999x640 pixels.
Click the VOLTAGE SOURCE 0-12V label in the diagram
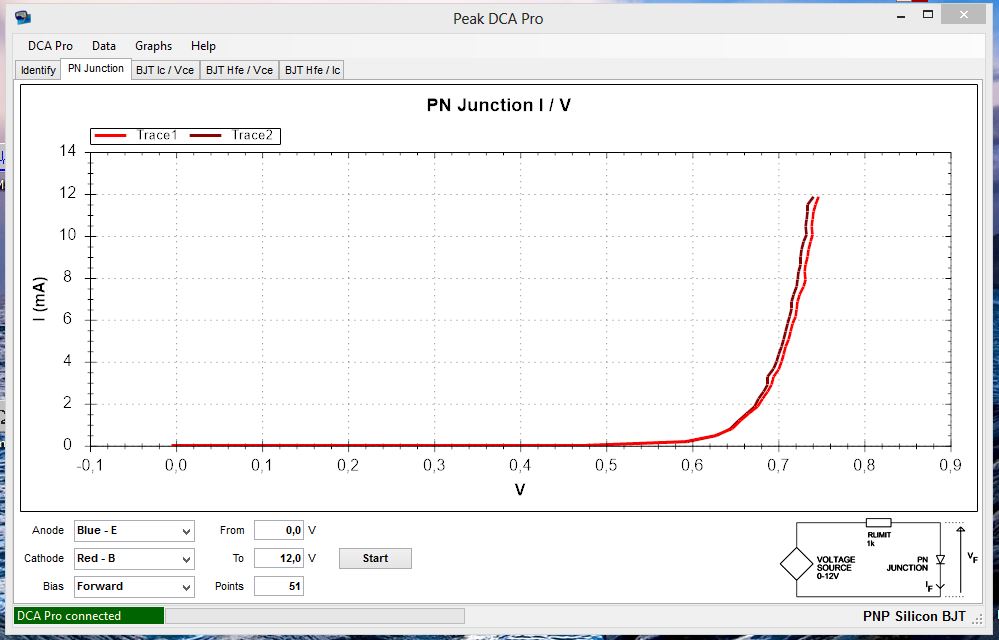835,567
